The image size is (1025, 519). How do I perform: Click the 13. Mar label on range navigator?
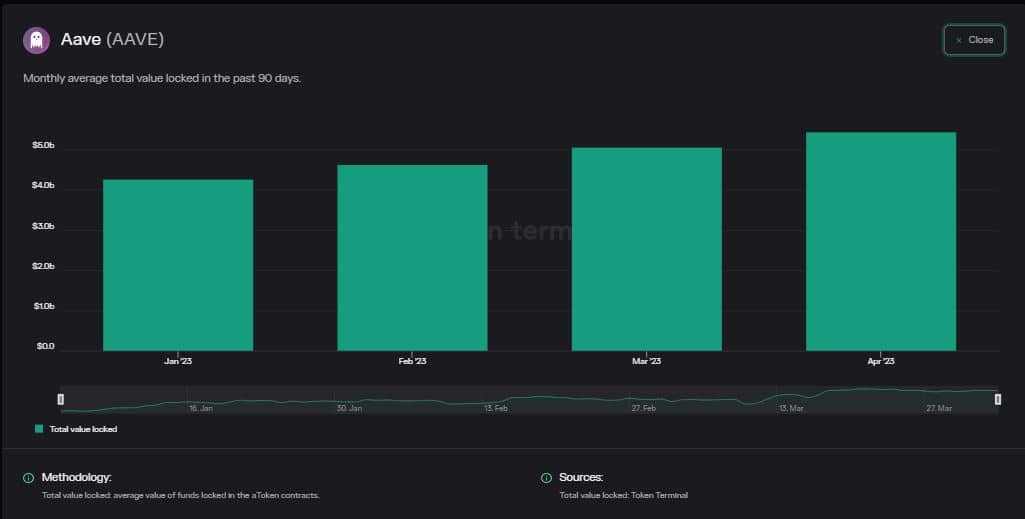tap(791, 408)
